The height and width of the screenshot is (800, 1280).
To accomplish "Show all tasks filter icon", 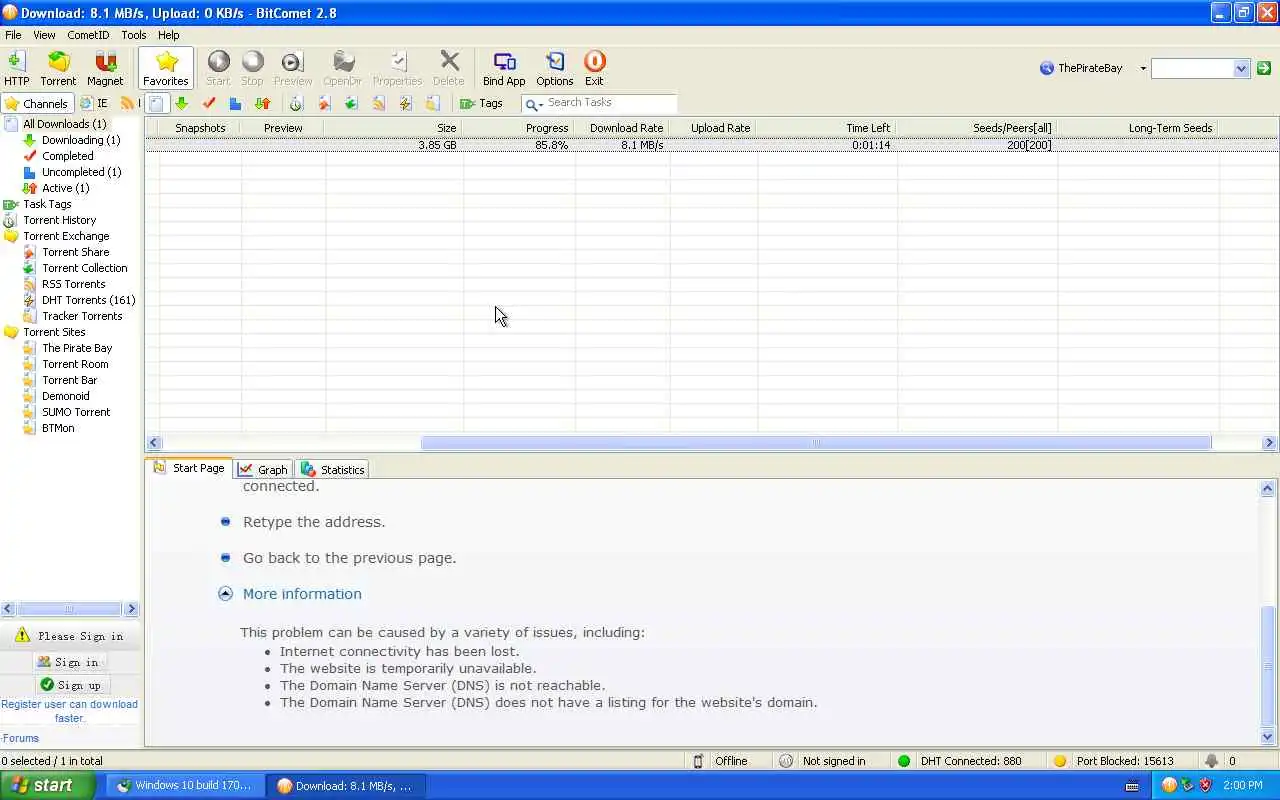I will click(157, 103).
